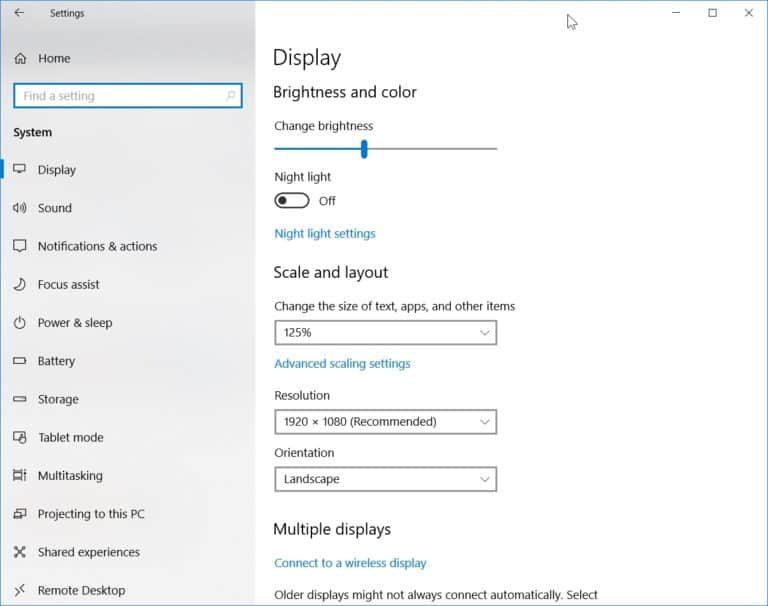Open Advanced scaling settings link

click(x=342, y=364)
